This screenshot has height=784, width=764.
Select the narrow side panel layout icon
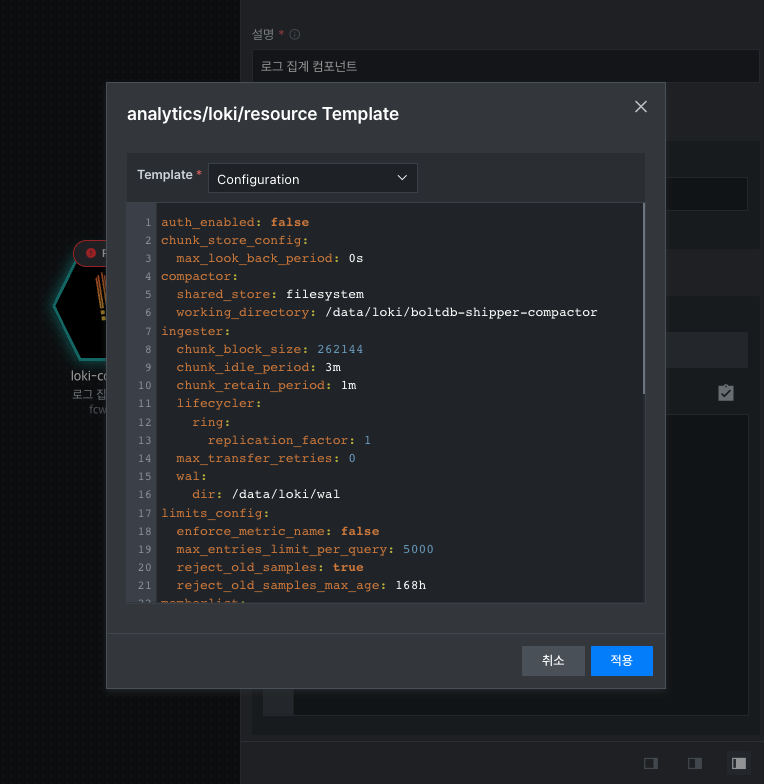(650, 763)
